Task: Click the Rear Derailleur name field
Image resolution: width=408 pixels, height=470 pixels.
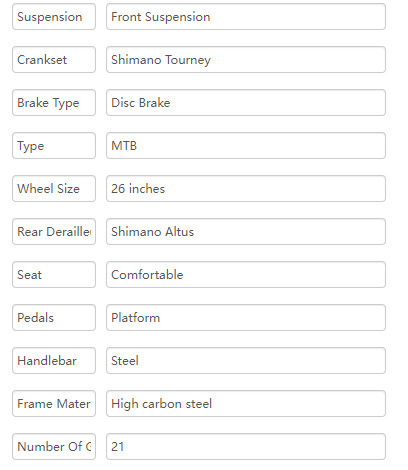Action: point(54,232)
